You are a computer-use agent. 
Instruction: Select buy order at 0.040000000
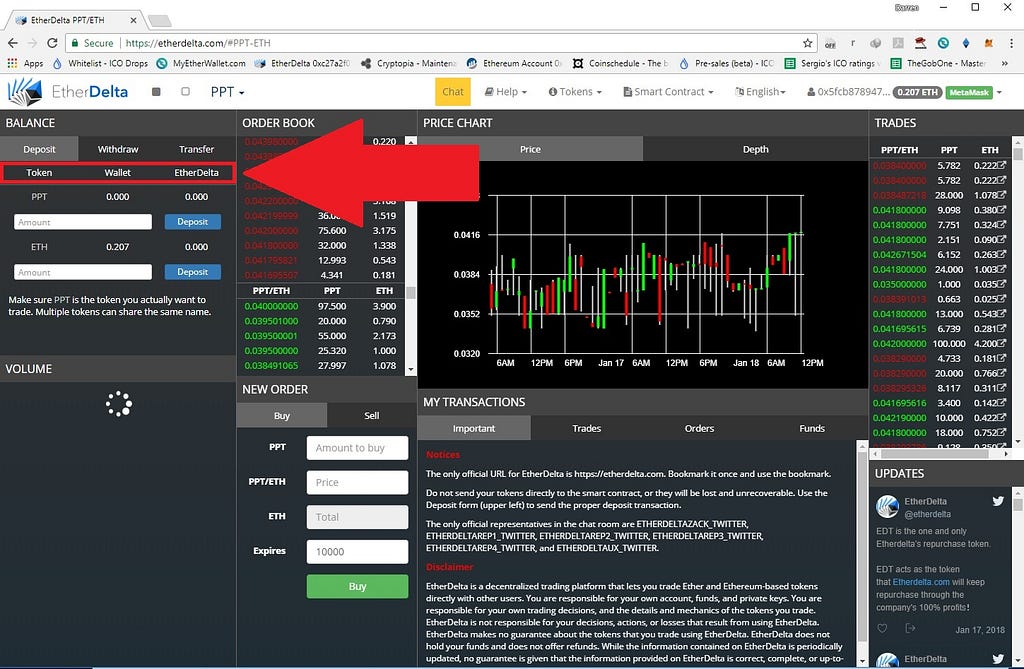click(320, 306)
